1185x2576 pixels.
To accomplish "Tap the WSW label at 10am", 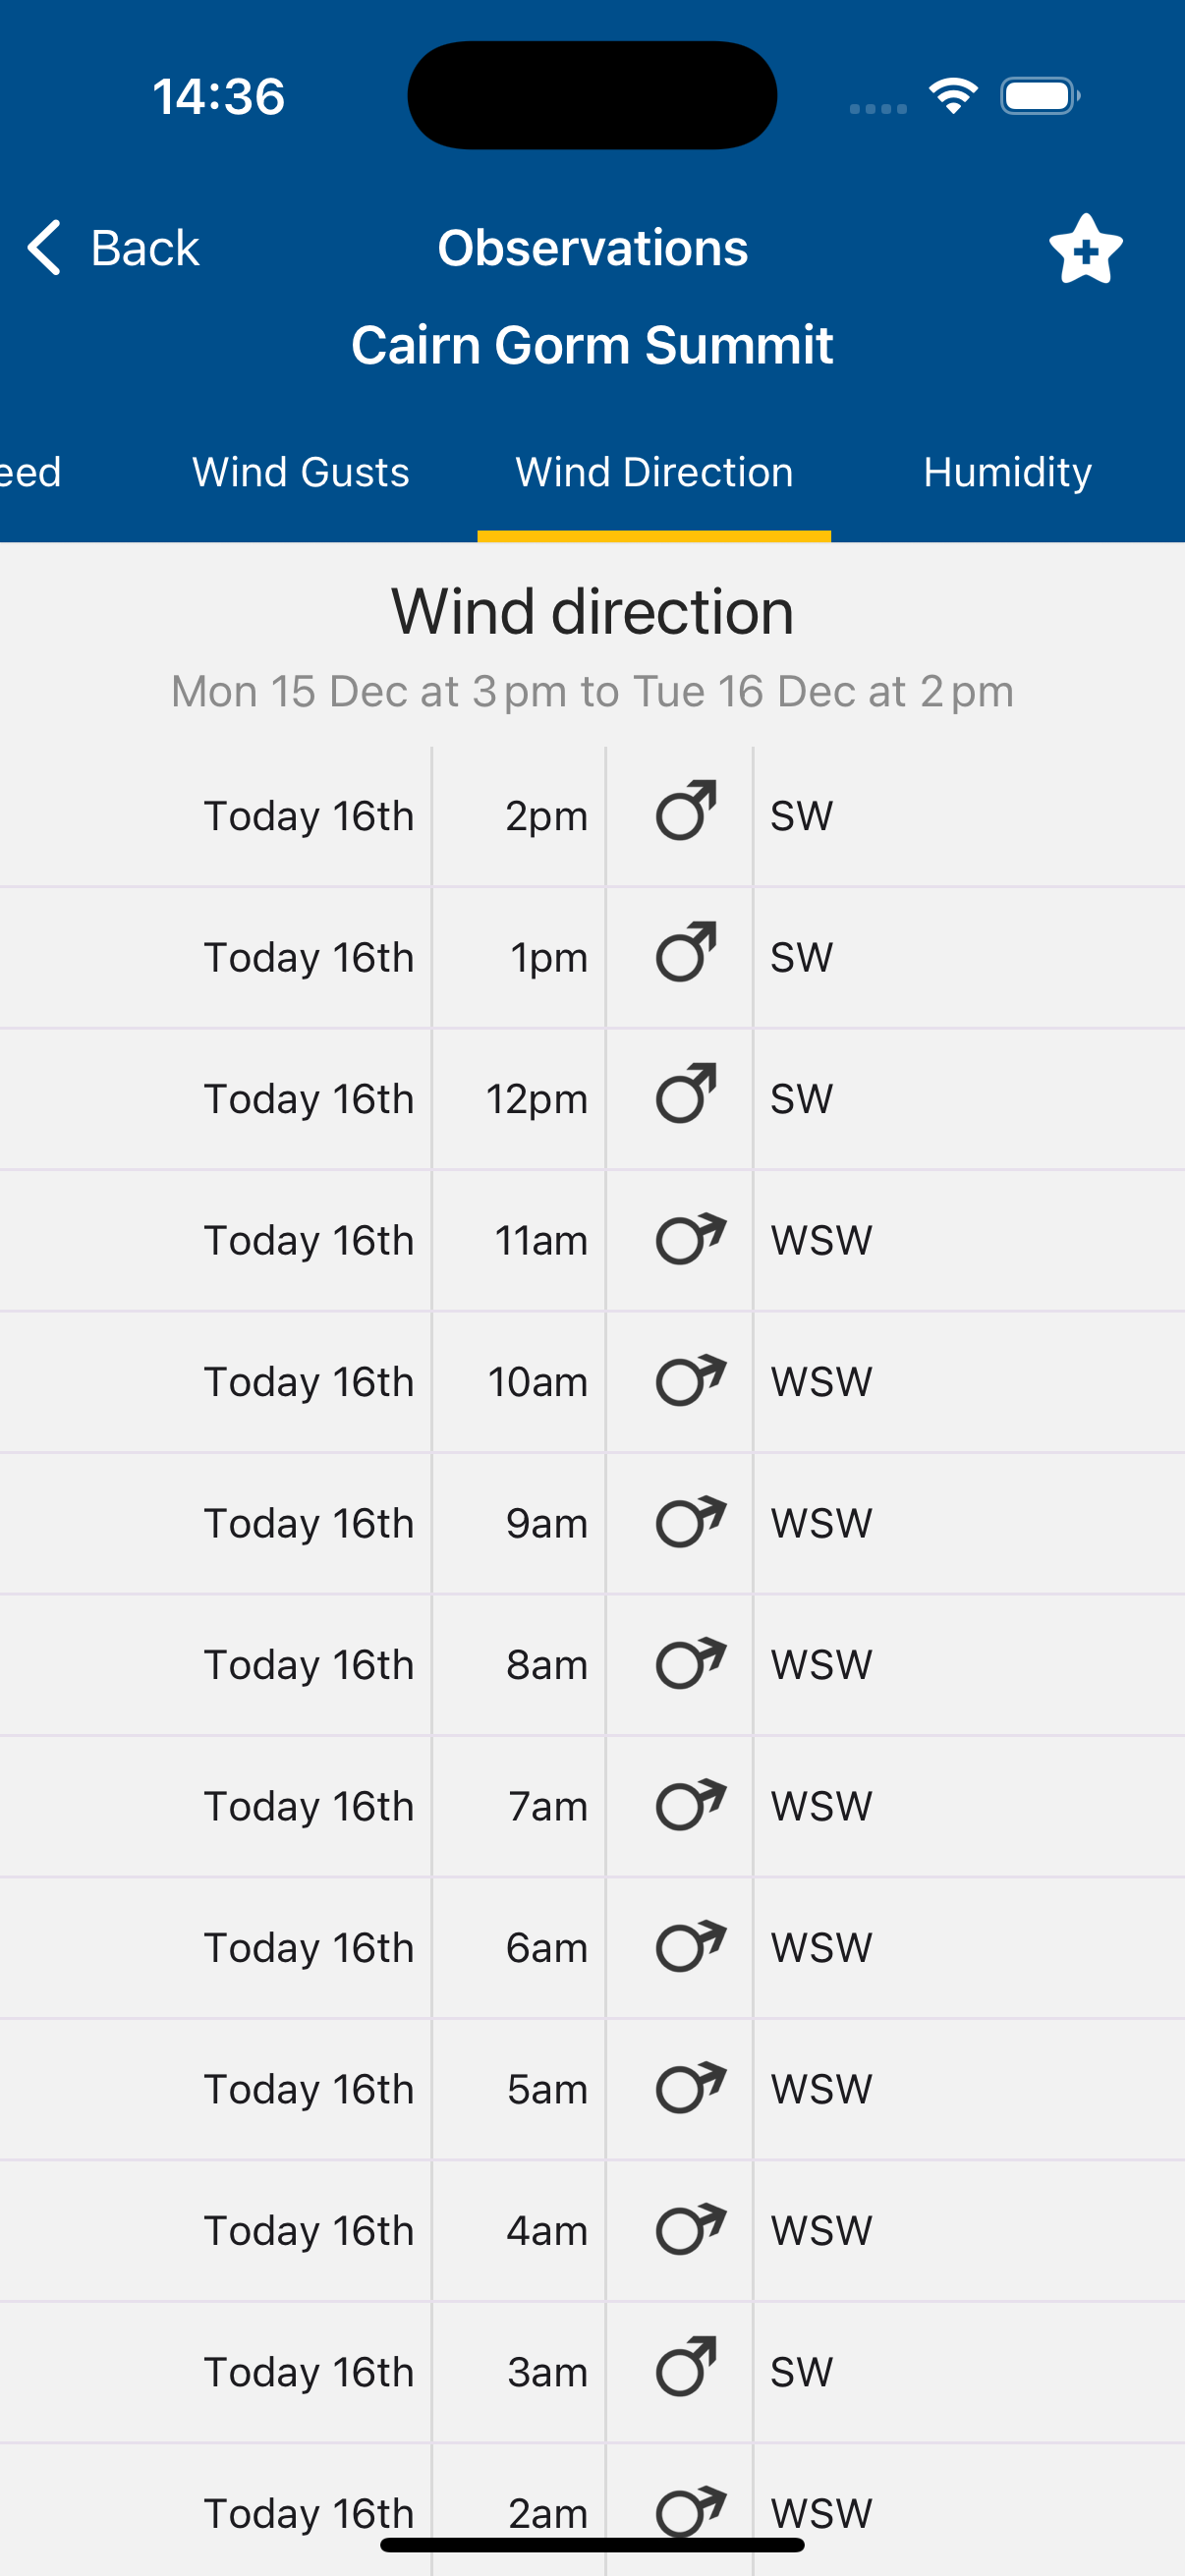I will click(x=821, y=1382).
